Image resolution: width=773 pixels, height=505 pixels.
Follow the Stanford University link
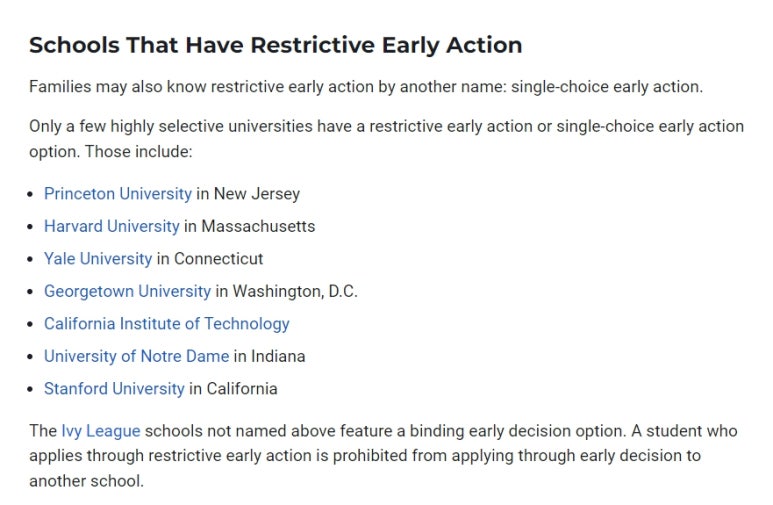[114, 389]
